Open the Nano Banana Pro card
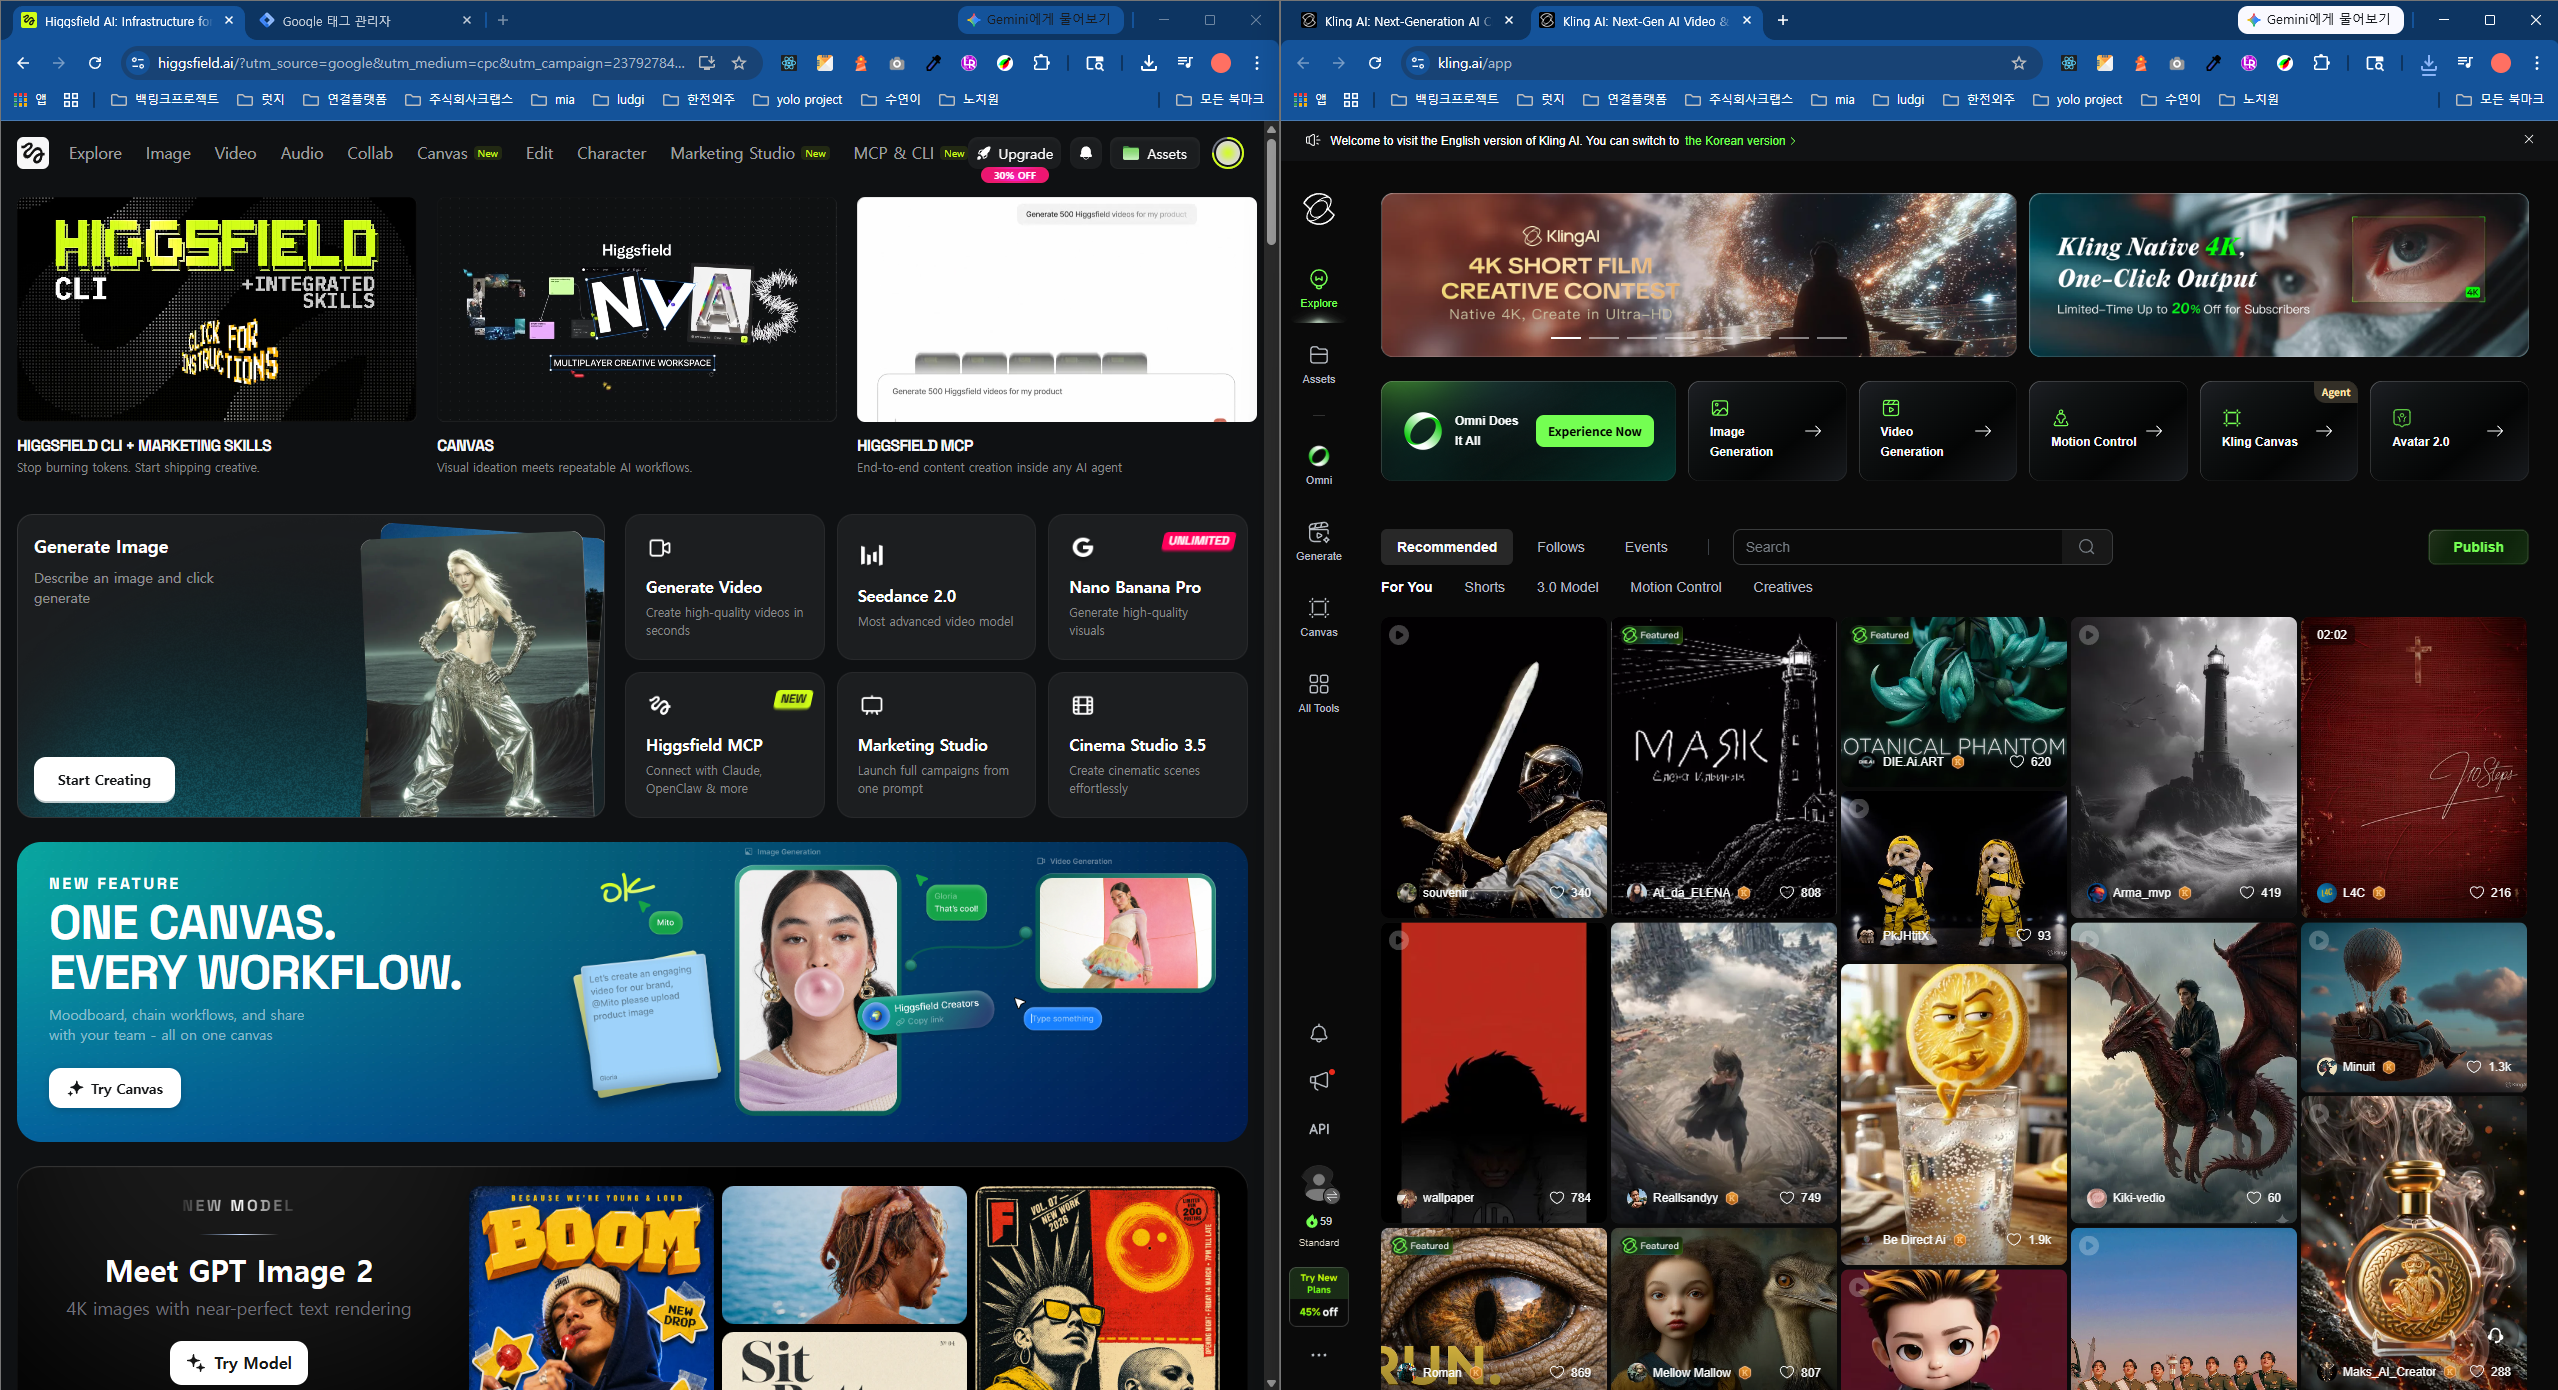The height and width of the screenshot is (1390, 2558). [x=1147, y=587]
